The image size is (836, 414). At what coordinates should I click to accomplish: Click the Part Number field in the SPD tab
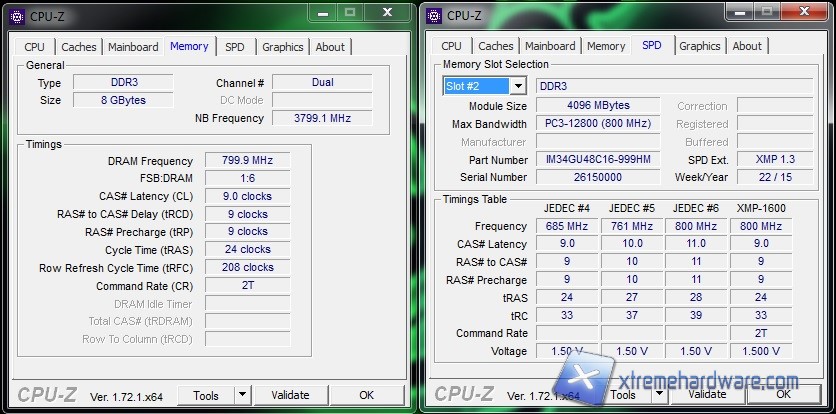(x=598, y=160)
